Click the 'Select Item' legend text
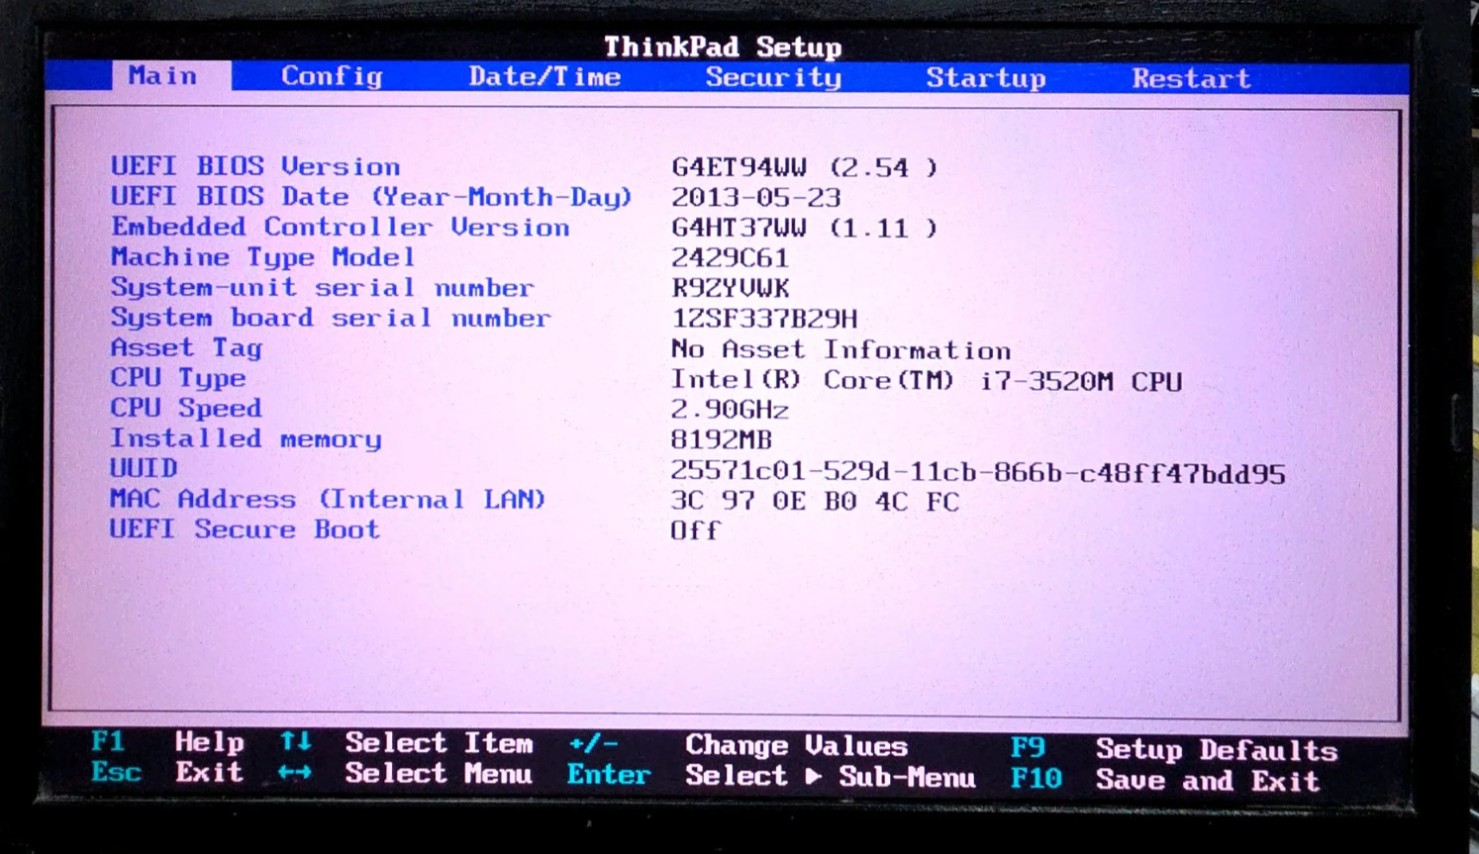The image size is (1479, 854). click(438, 743)
